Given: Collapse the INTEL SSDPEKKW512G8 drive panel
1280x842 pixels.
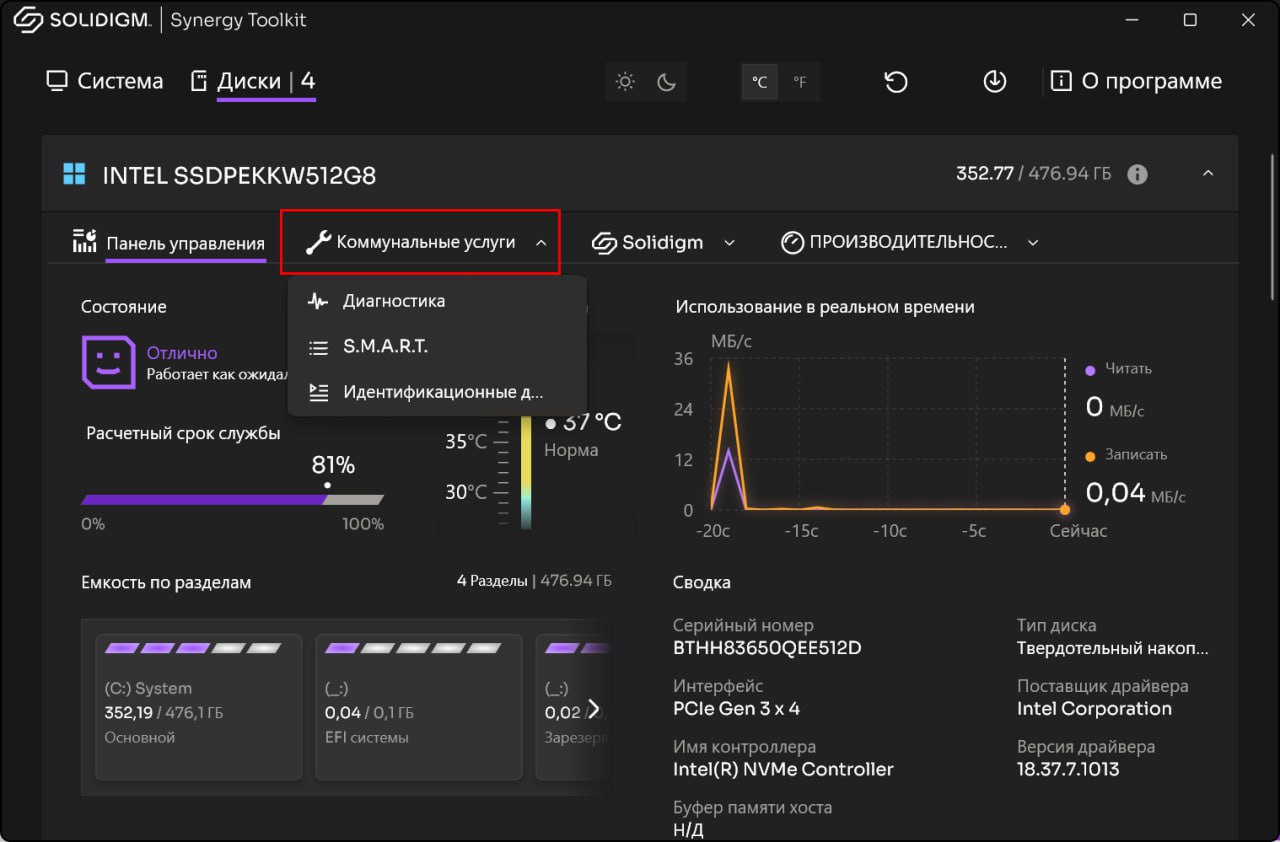Looking at the screenshot, I should tap(1208, 174).
